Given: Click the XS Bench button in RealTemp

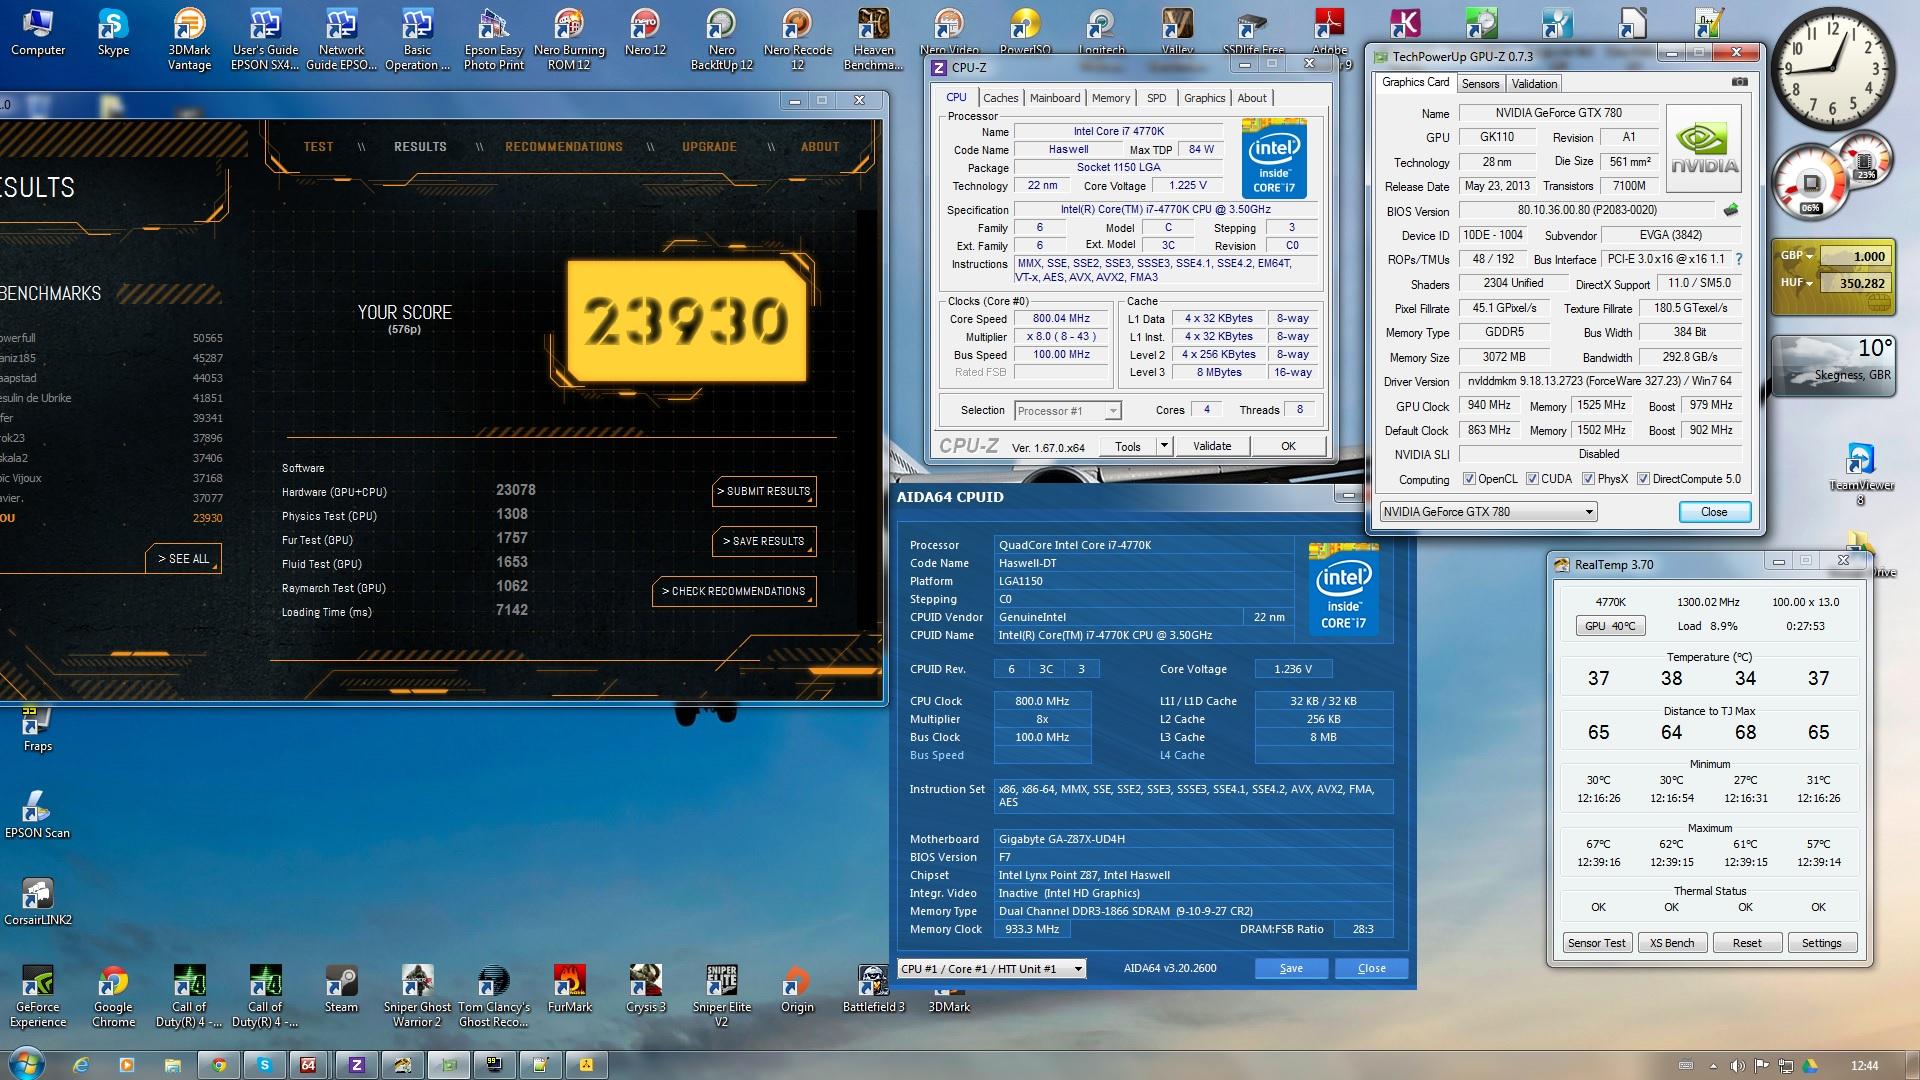Looking at the screenshot, I should [x=1672, y=943].
